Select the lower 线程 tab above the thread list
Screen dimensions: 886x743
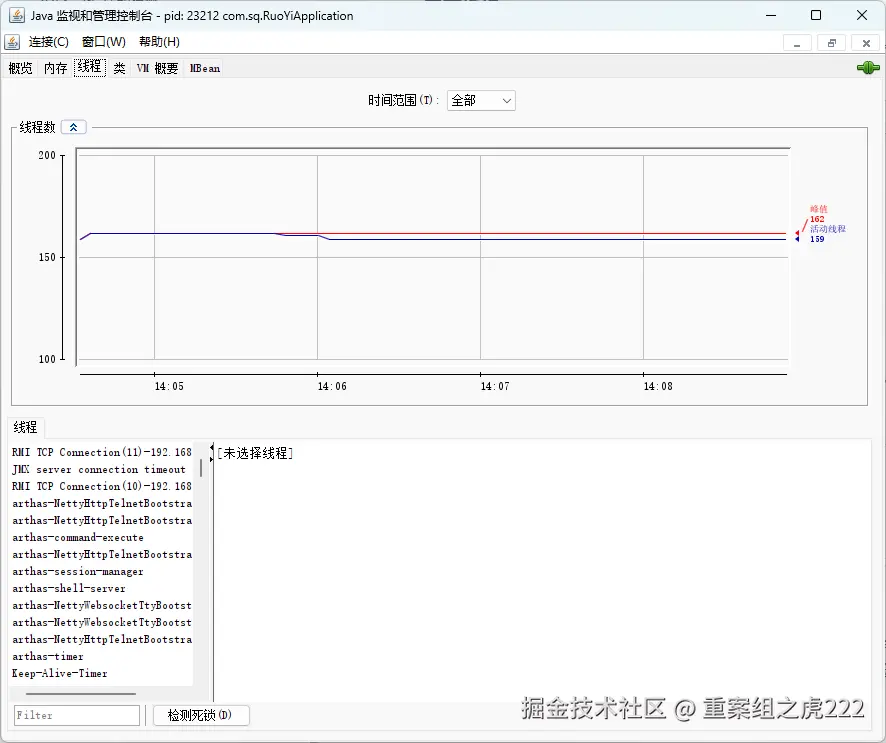25,427
